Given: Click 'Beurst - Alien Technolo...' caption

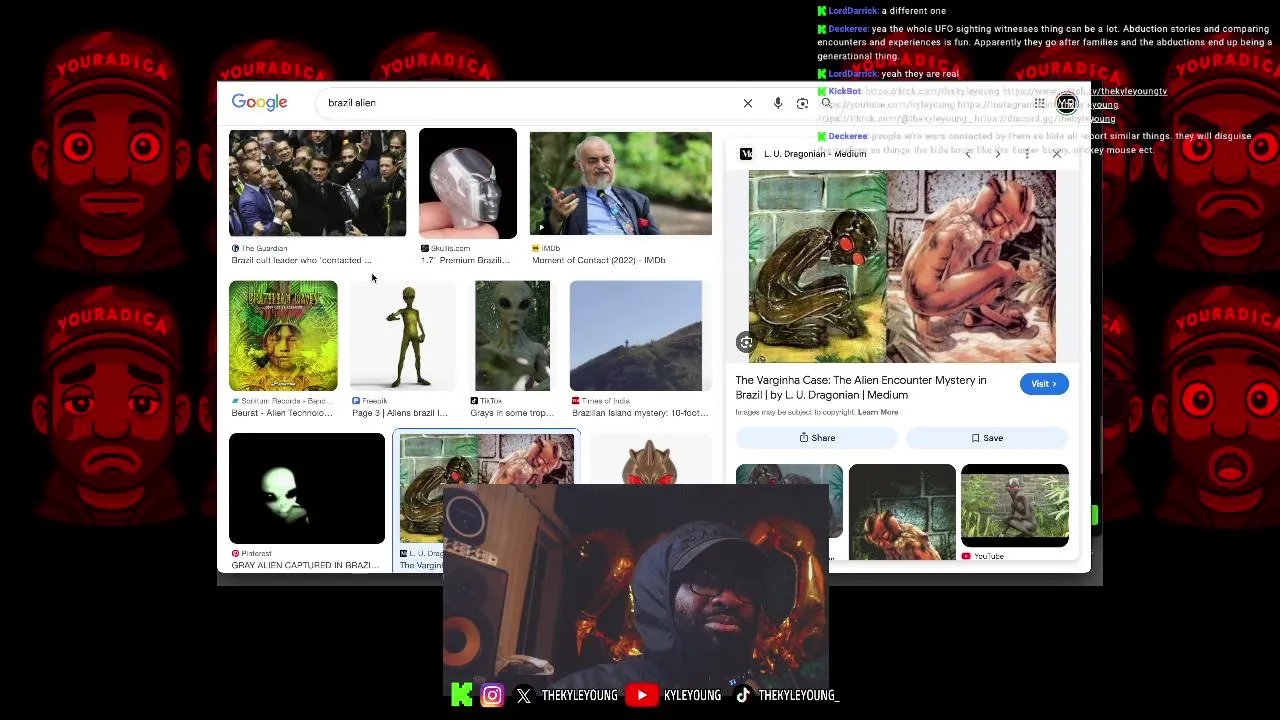Looking at the screenshot, I should point(282,413).
